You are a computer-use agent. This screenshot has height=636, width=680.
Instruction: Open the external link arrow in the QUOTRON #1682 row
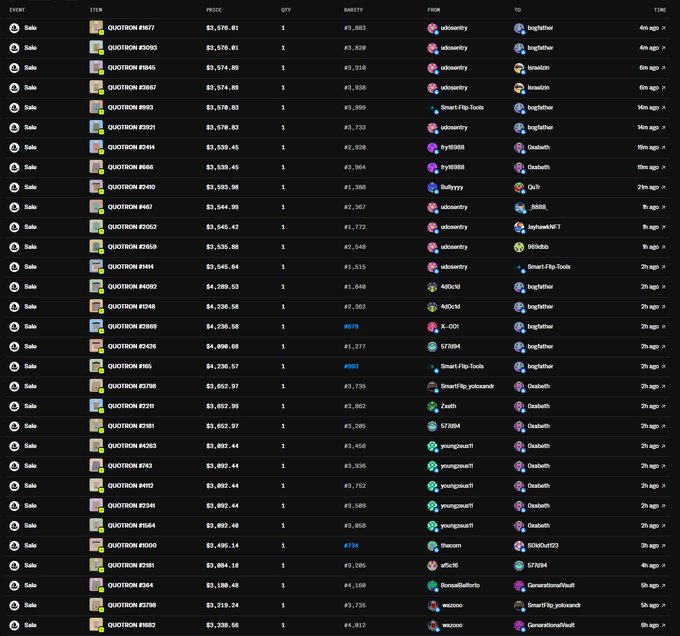(x=663, y=625)
